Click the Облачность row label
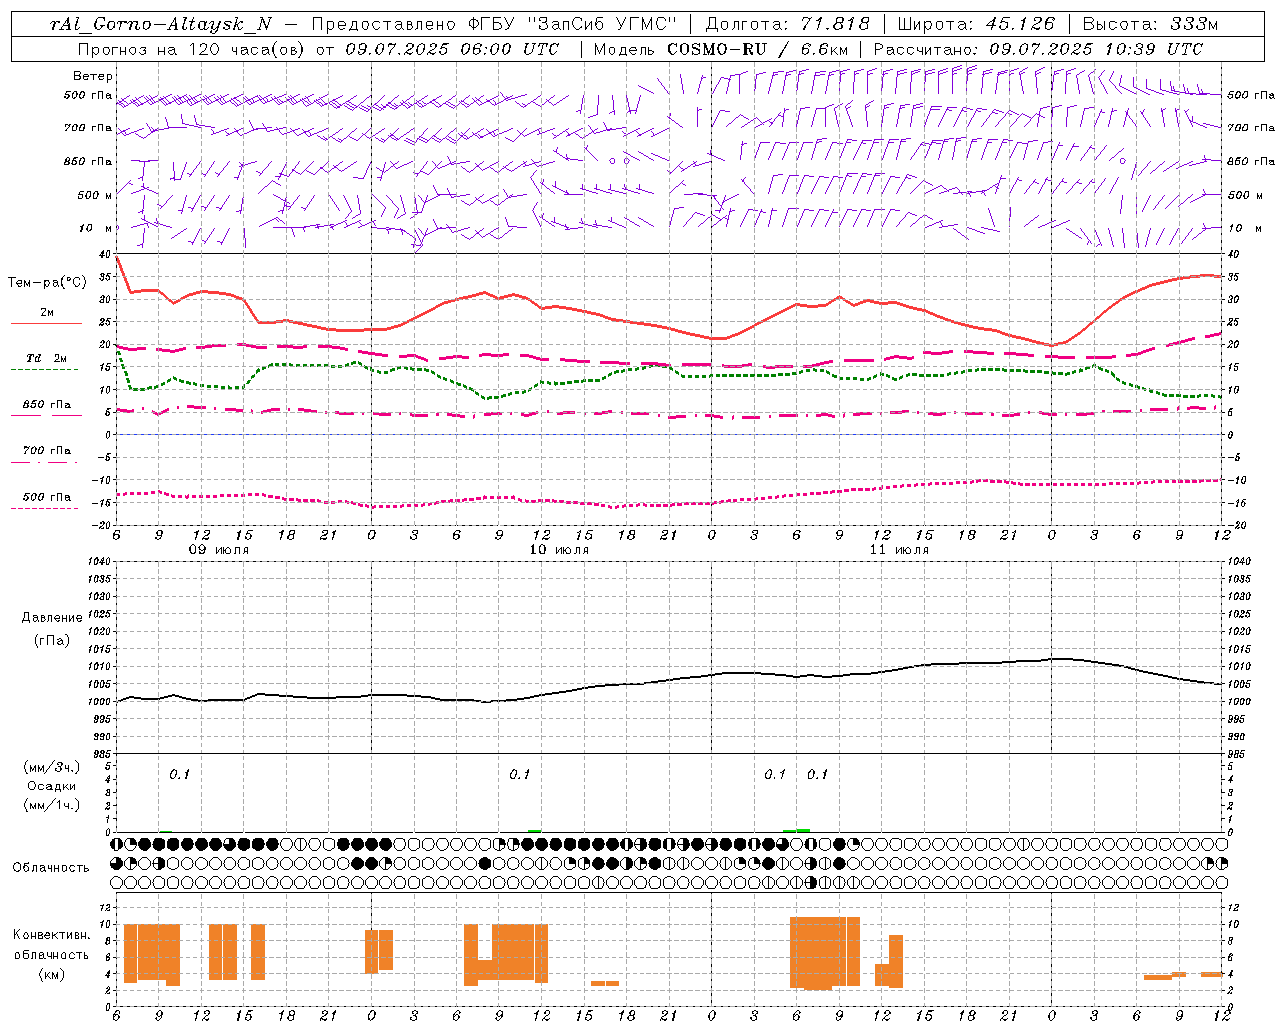 [x=51, y=868]
